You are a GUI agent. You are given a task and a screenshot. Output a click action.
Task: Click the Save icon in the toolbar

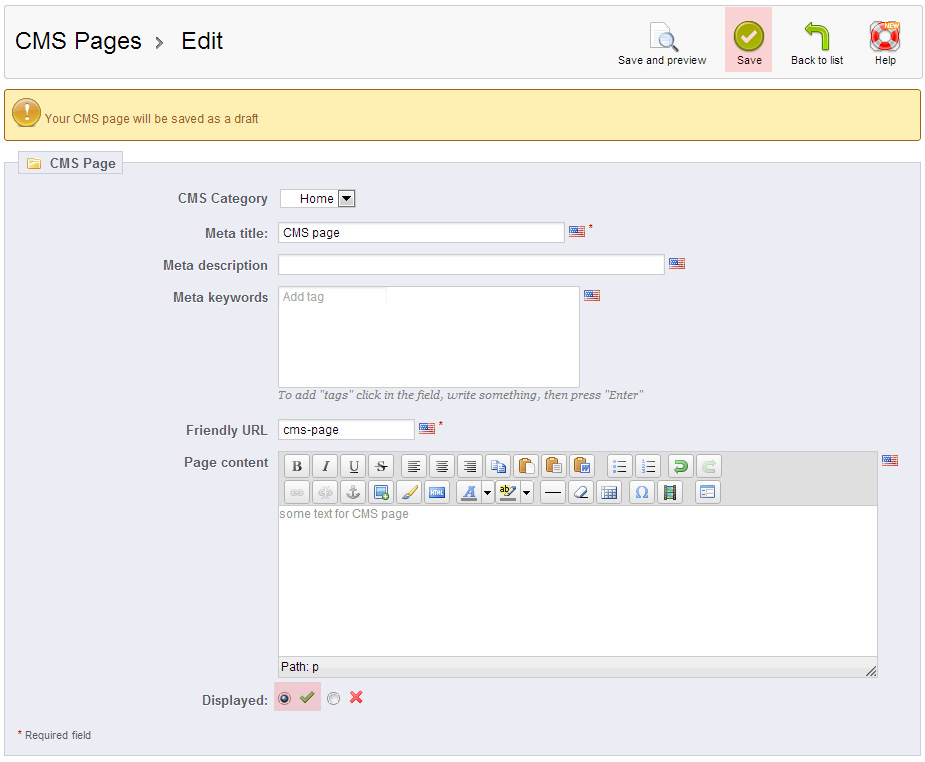coord(748,38)
